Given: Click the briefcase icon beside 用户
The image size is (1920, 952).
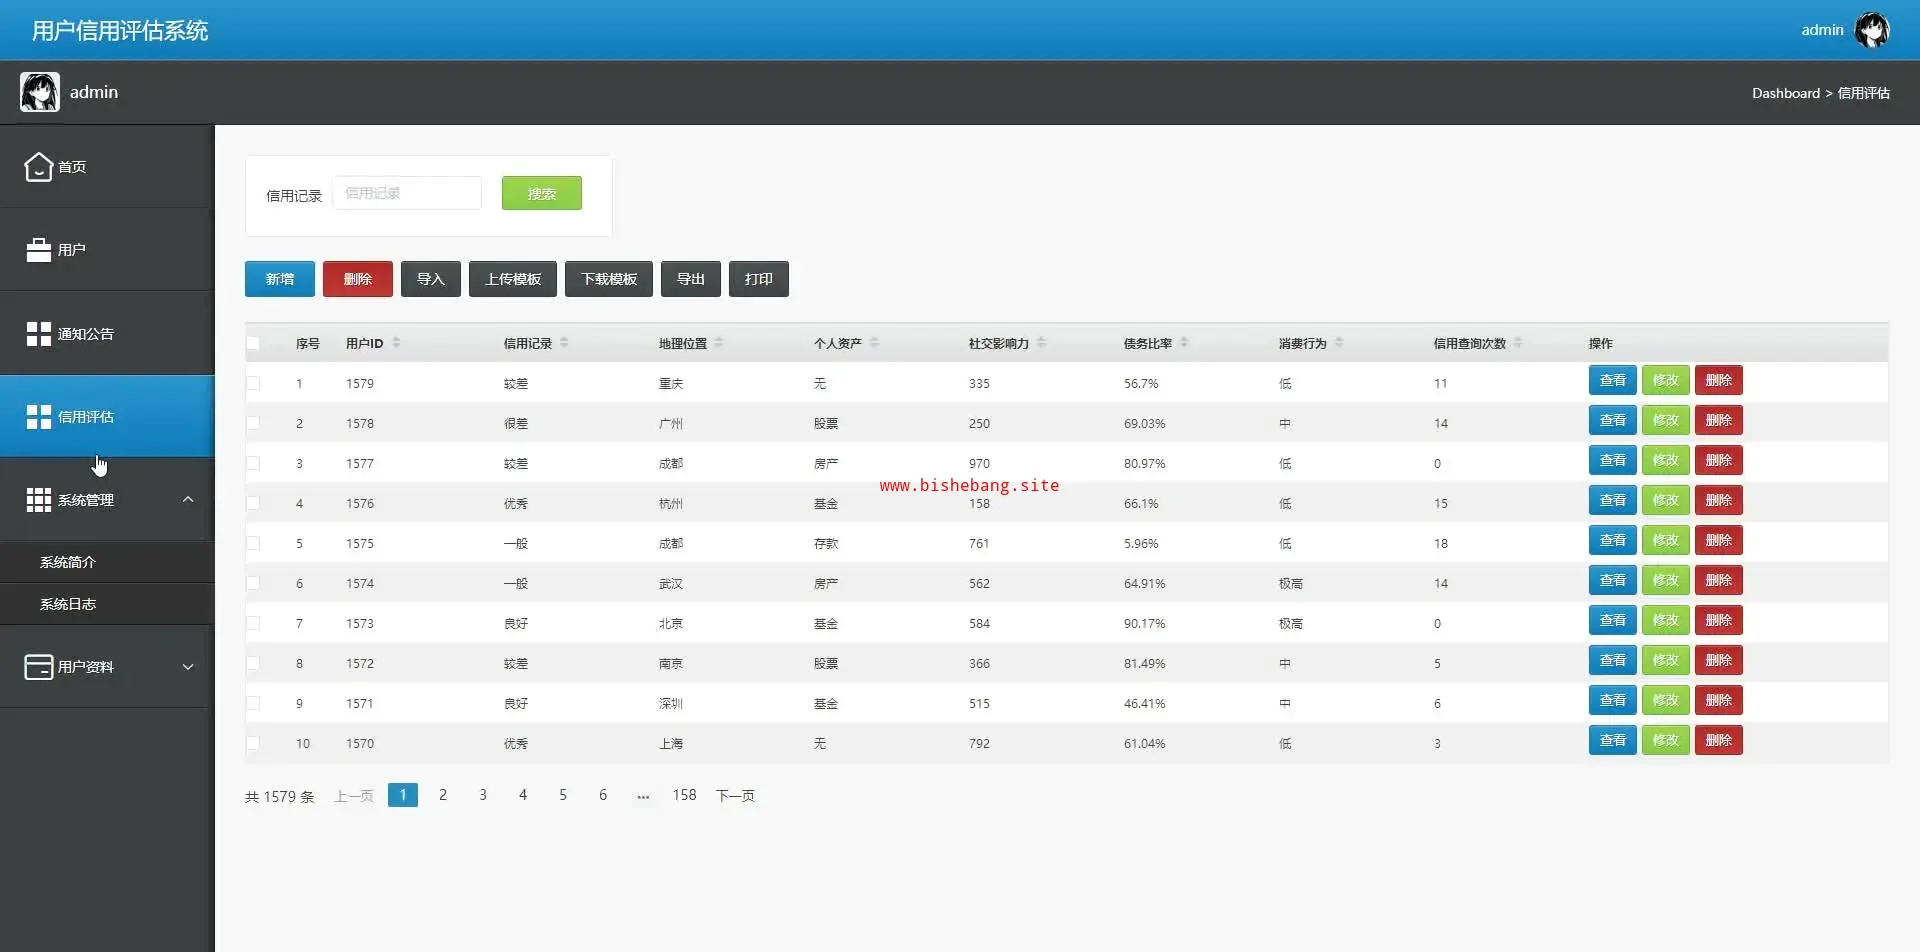Looking at the screenshot, I should [38, 250].
